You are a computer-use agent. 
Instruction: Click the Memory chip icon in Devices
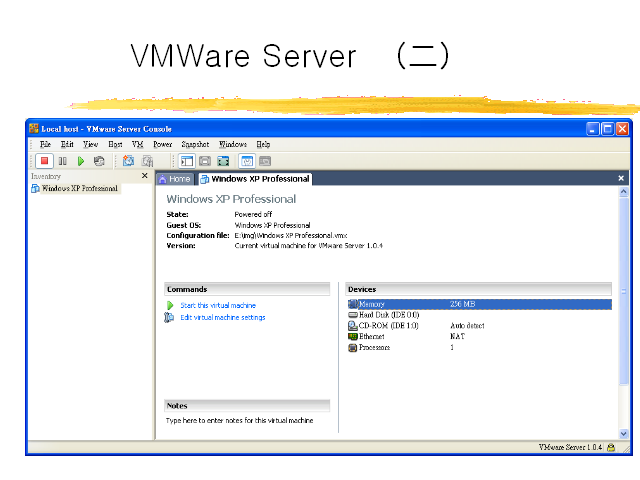pos(353,304)
